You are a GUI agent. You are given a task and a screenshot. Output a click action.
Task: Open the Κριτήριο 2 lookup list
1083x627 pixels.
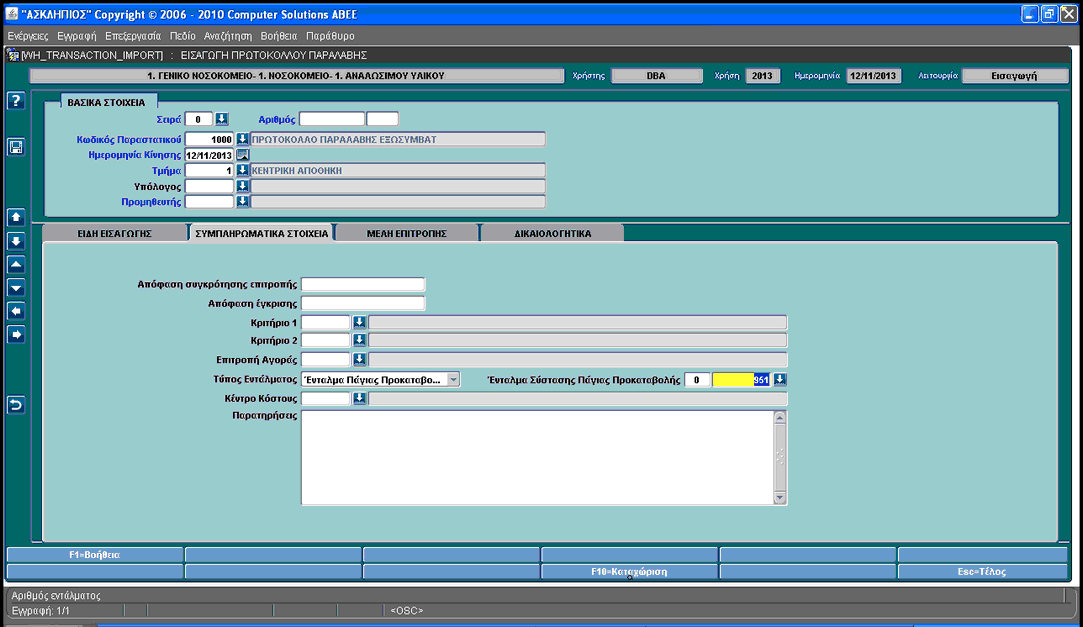click(359, 340)
